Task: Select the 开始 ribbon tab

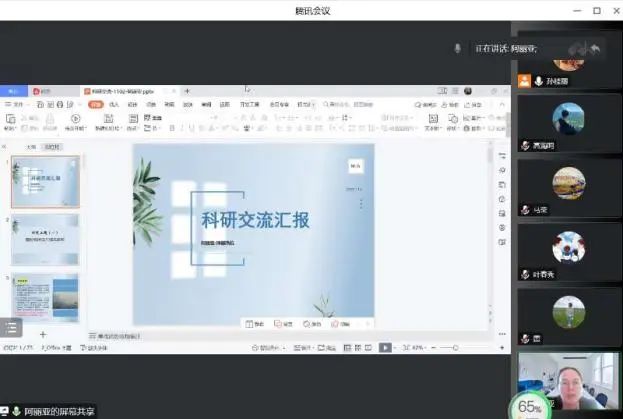Action: 95,104
